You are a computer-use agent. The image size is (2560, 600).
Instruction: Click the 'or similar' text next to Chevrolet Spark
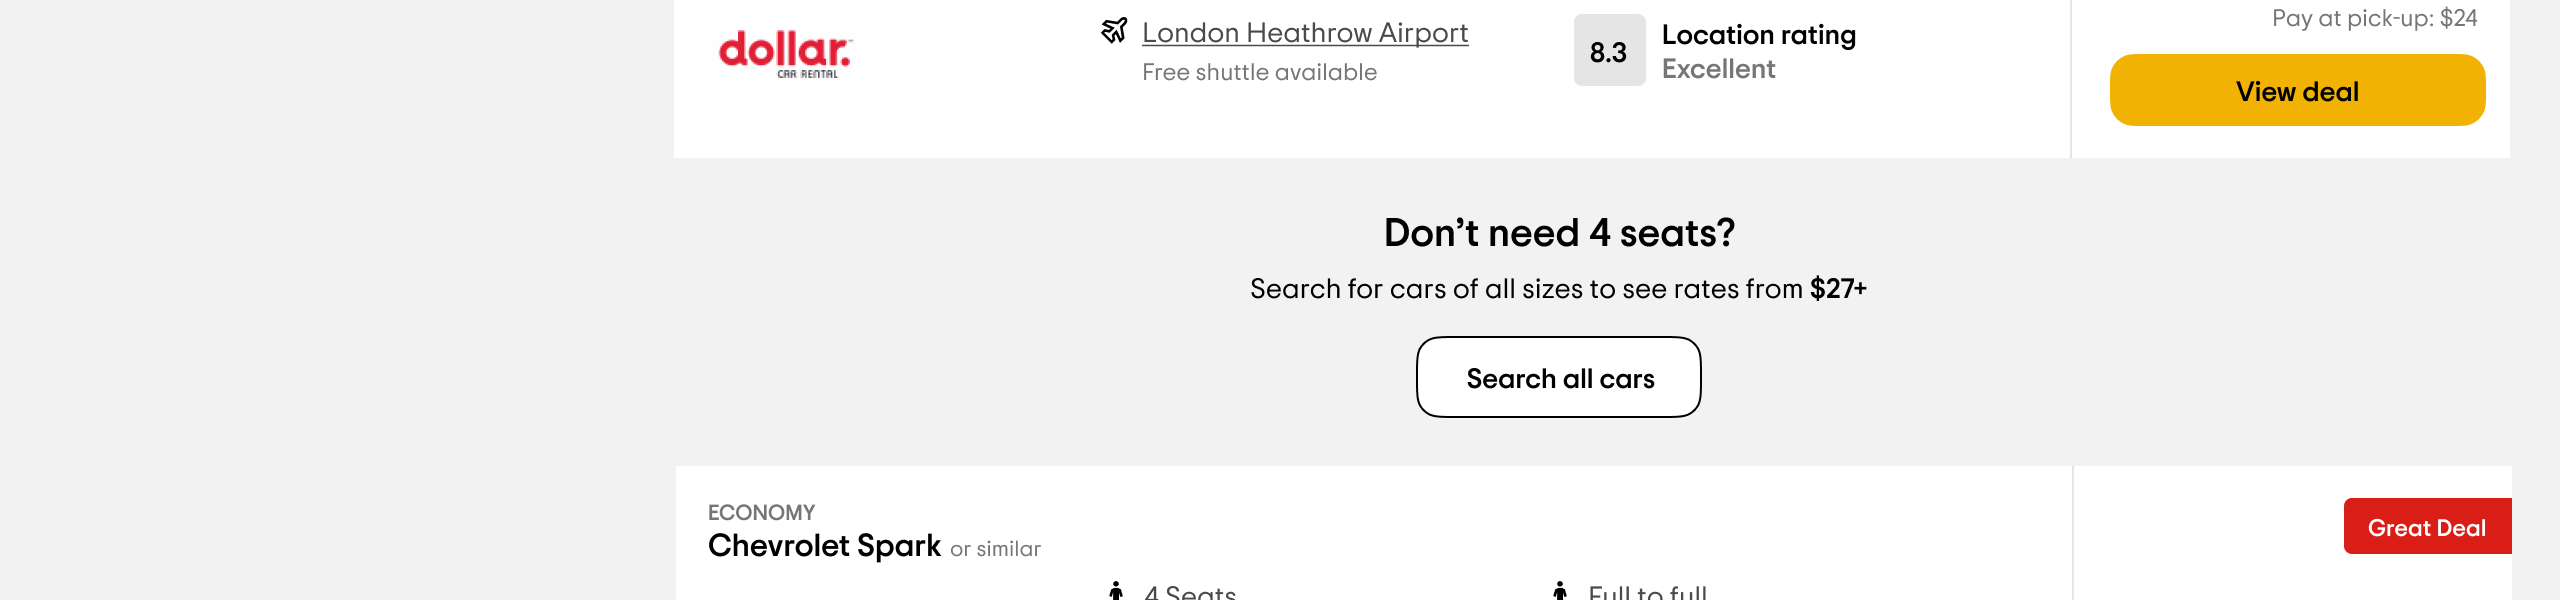995,549
